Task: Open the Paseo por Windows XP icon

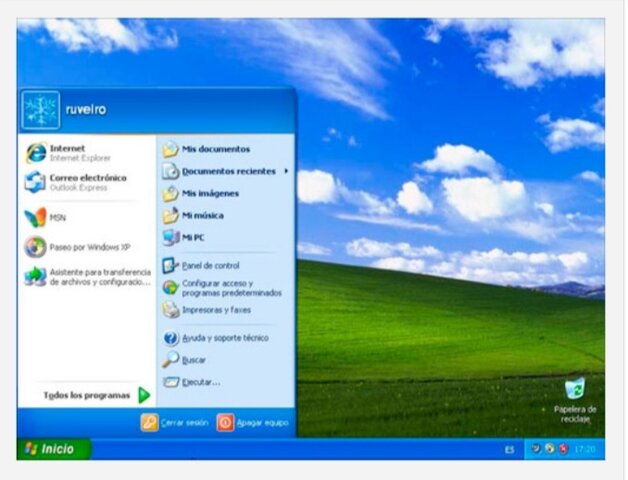Action: [35, 247]
